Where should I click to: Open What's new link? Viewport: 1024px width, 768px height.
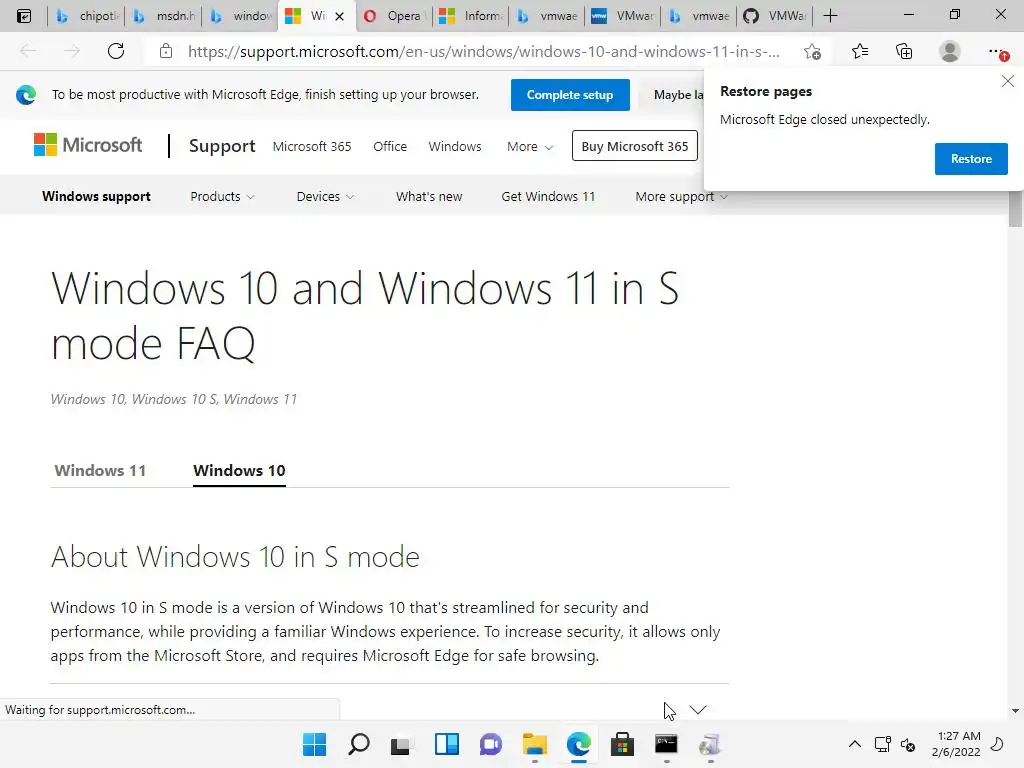pyautogui.click(x=429, y=197)
